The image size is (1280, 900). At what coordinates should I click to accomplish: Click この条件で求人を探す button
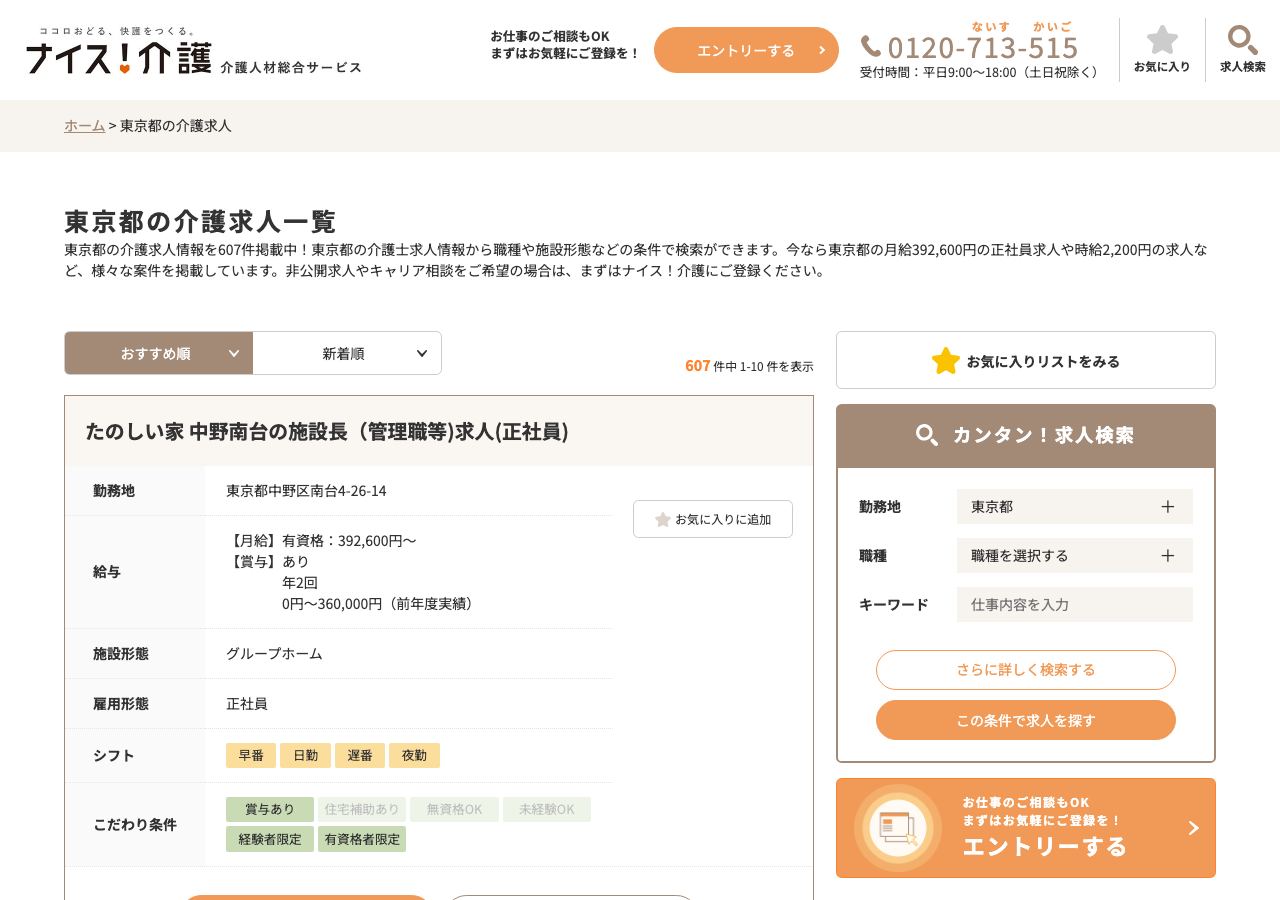(1026, 720)
